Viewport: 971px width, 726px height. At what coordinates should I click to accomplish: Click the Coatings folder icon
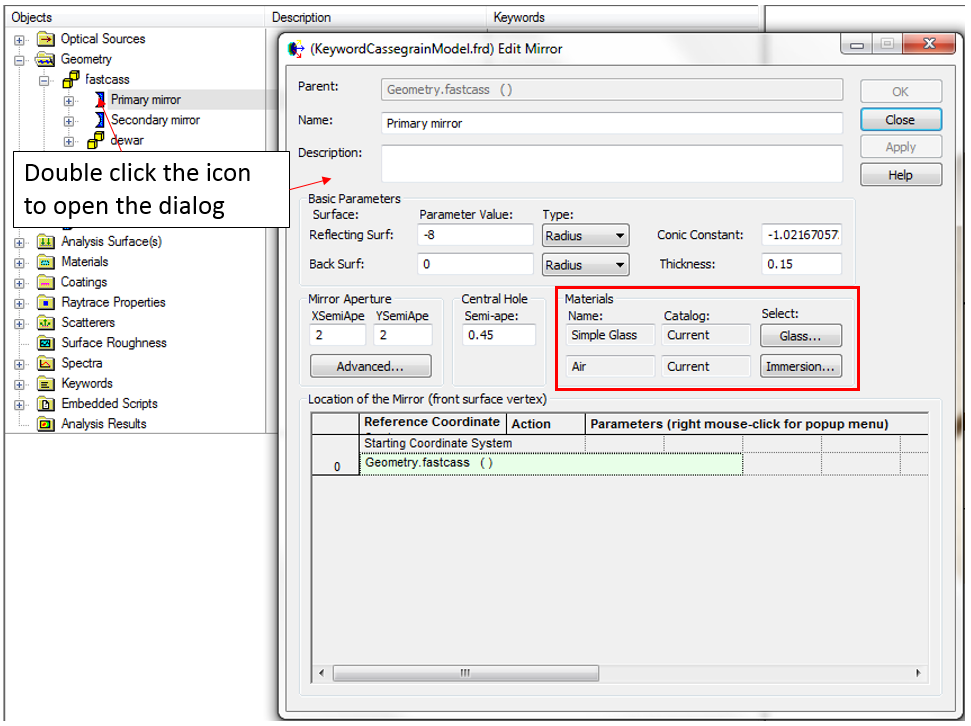[45, 282]
